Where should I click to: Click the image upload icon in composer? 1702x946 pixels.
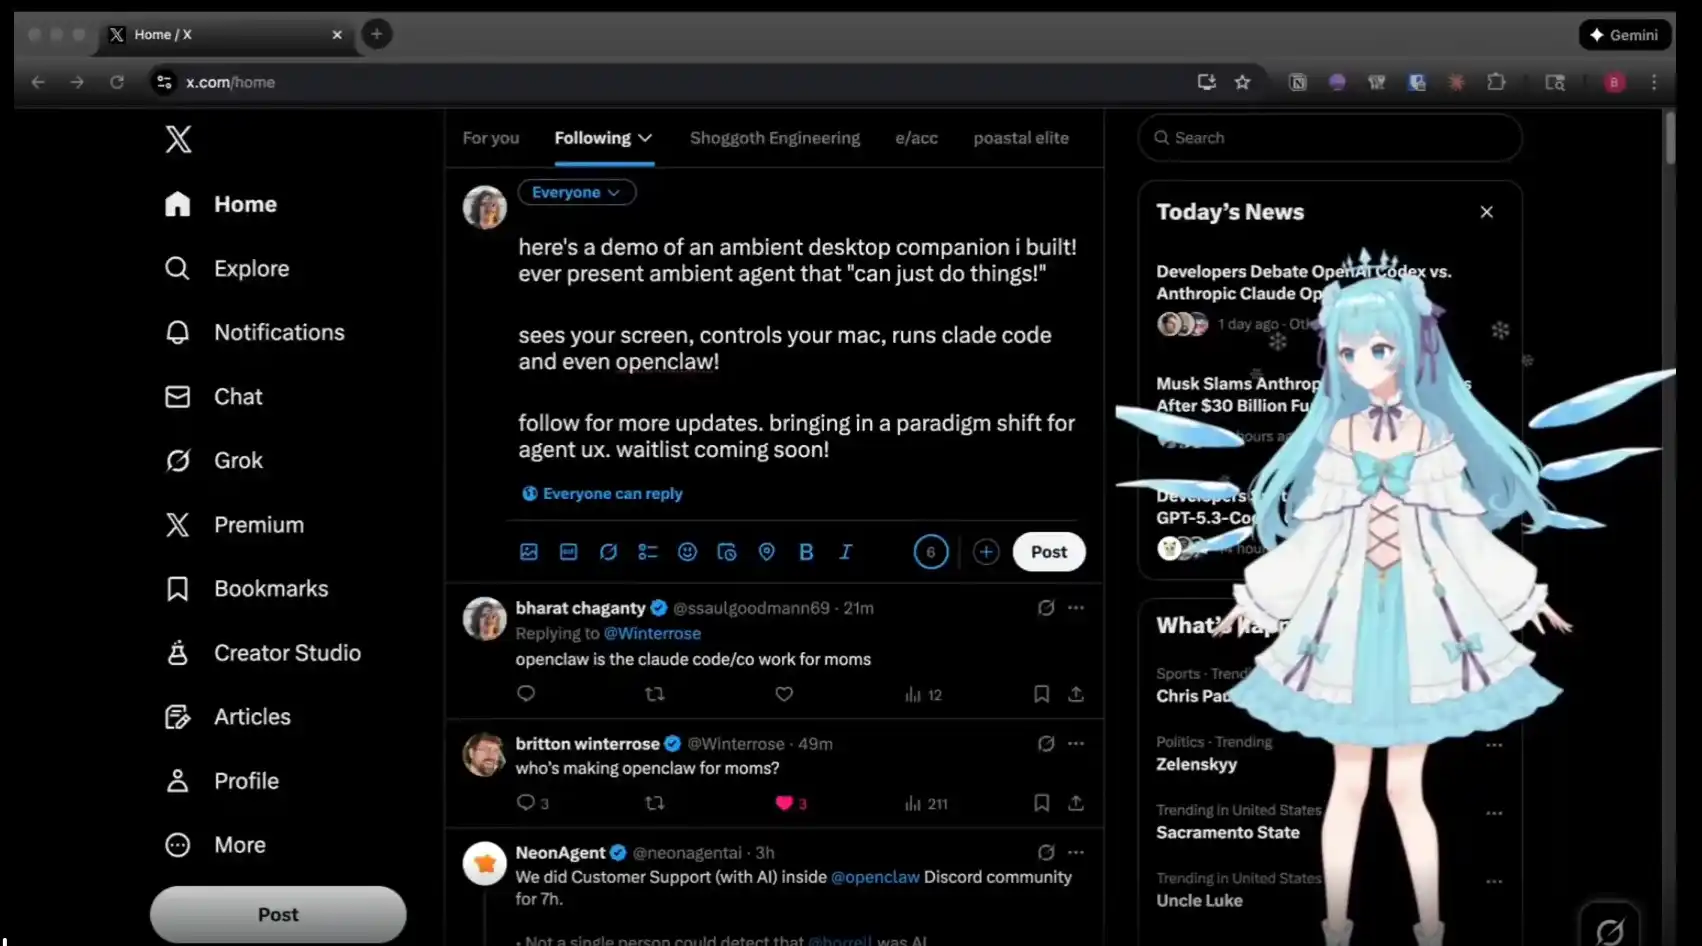pos(529,552)
